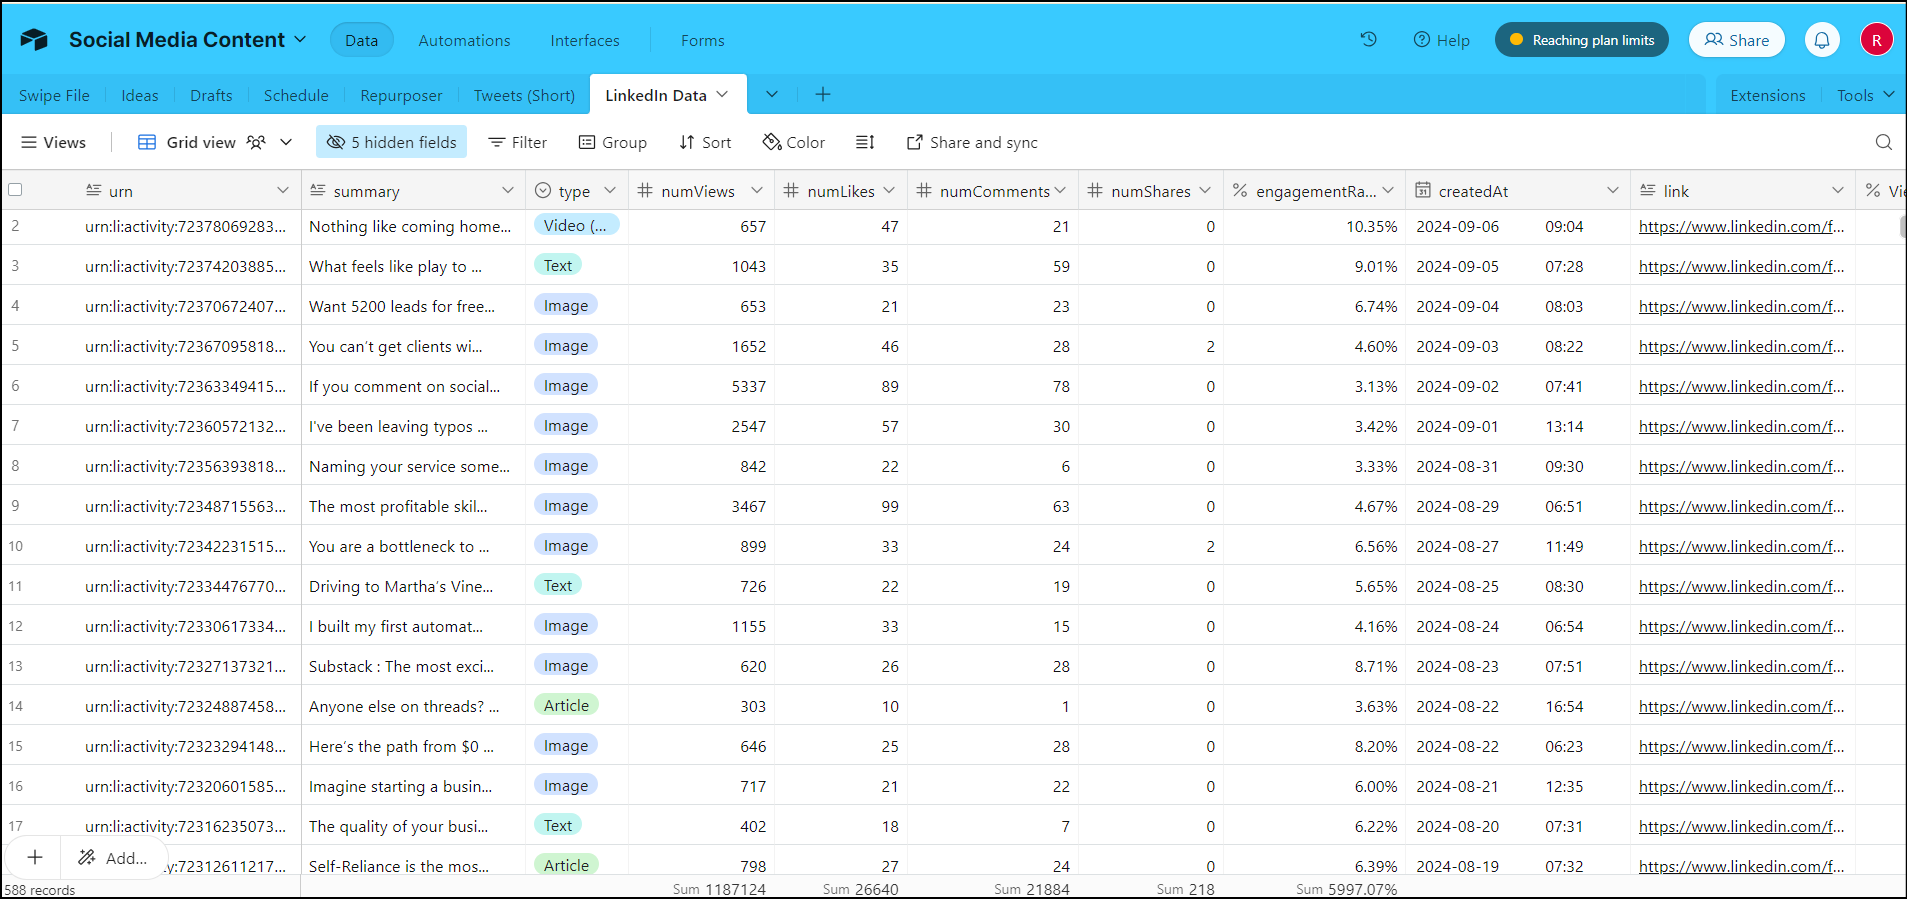This screenshot has height=899, width=1907.
Task: Select engagement rate 10.35% cell
Action: point(1315,226)
